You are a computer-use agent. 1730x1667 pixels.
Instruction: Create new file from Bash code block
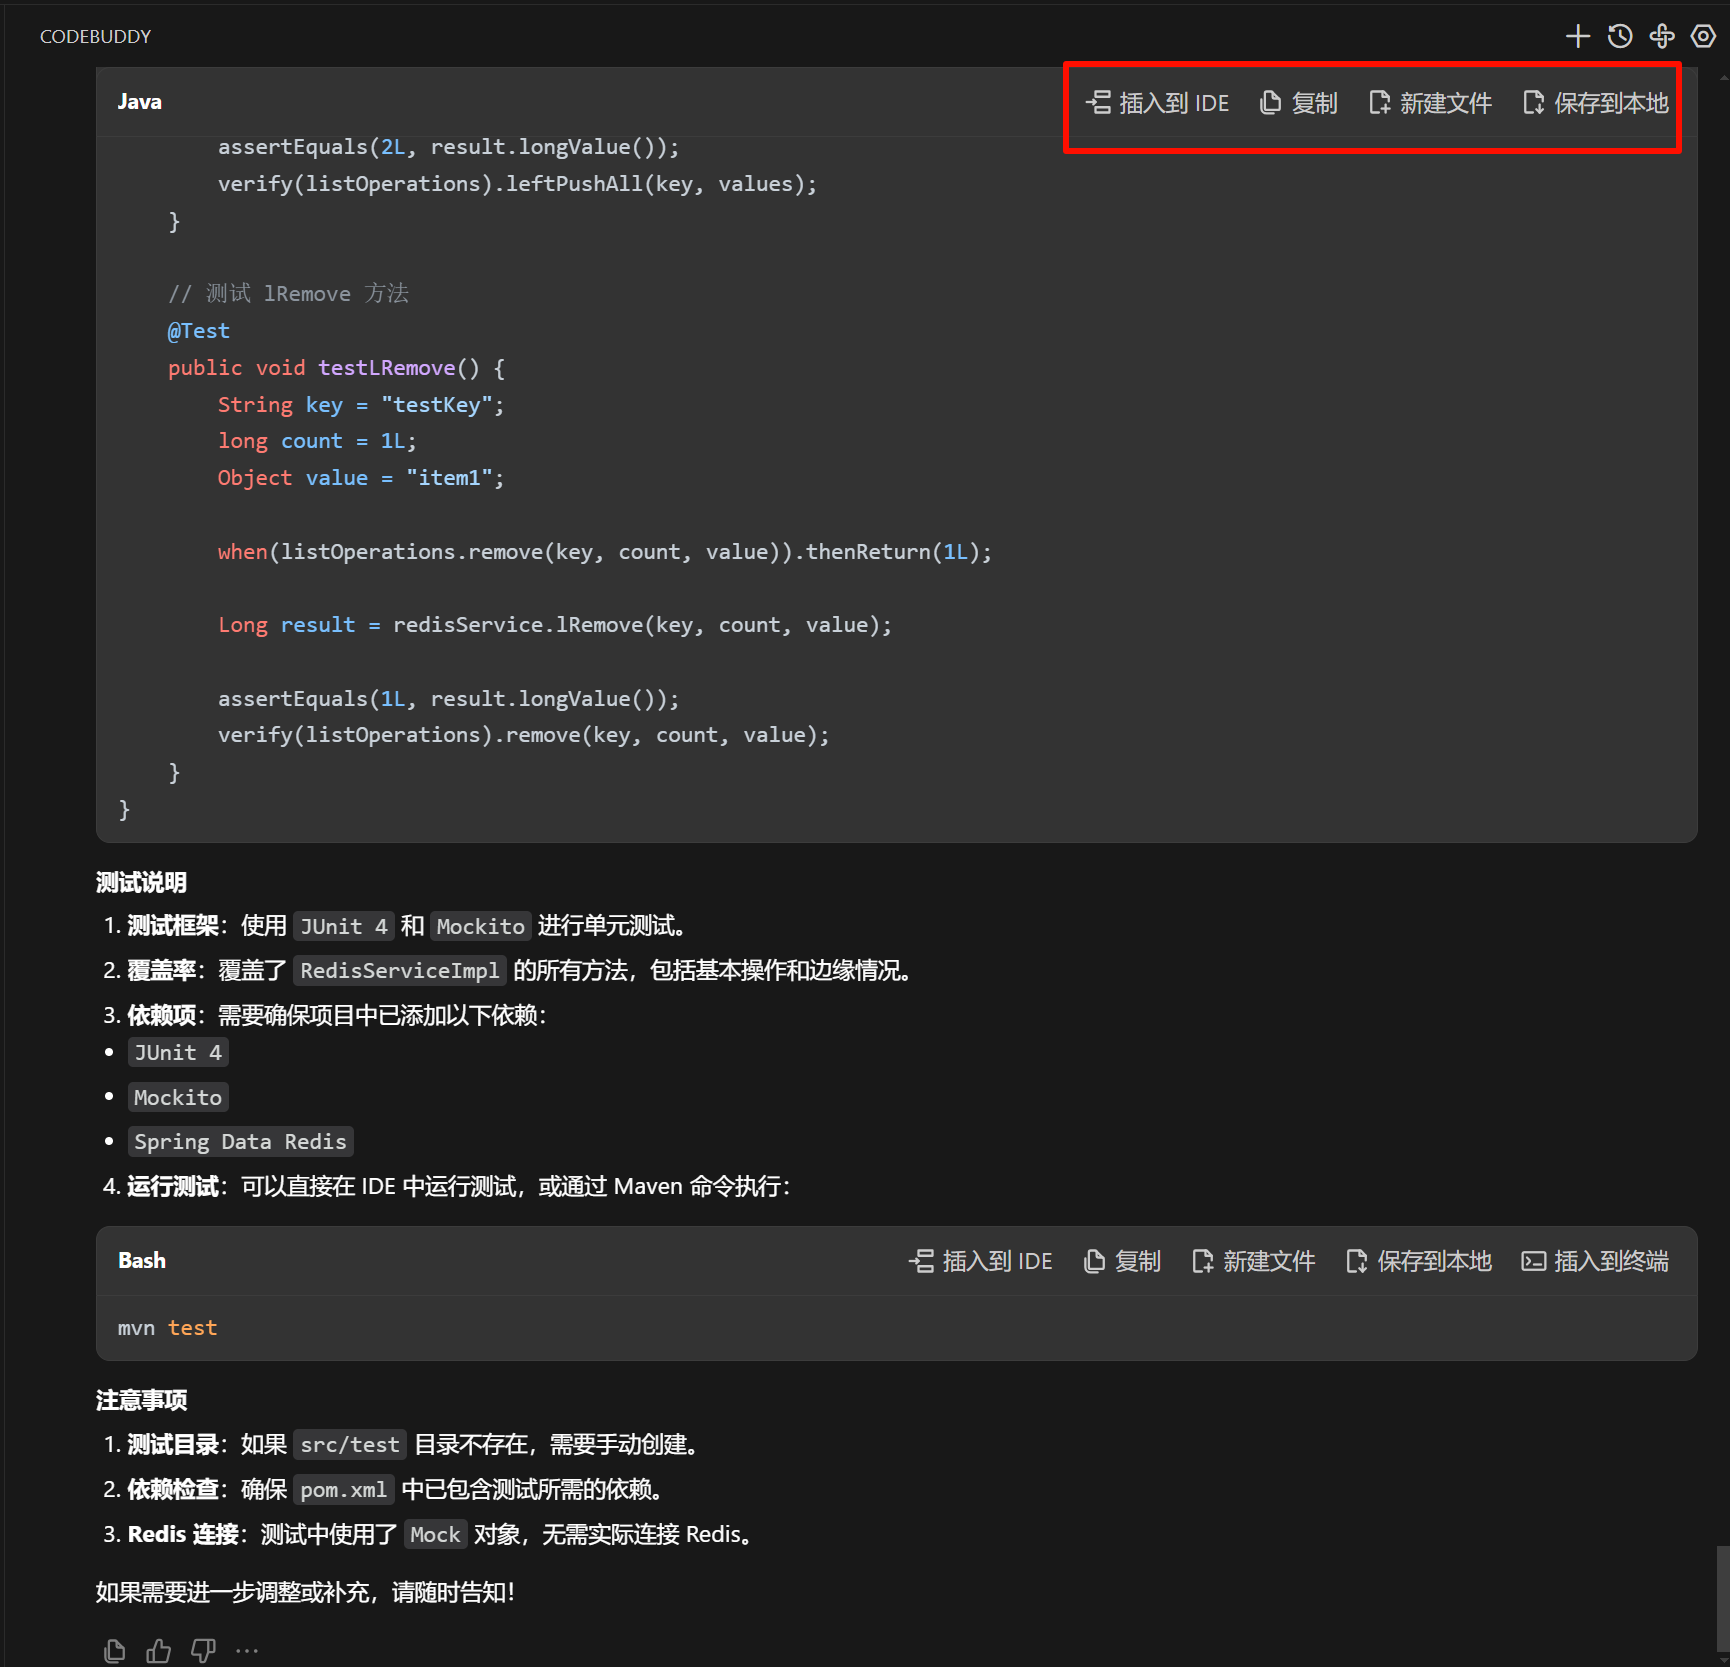tap(1253, 1261)
